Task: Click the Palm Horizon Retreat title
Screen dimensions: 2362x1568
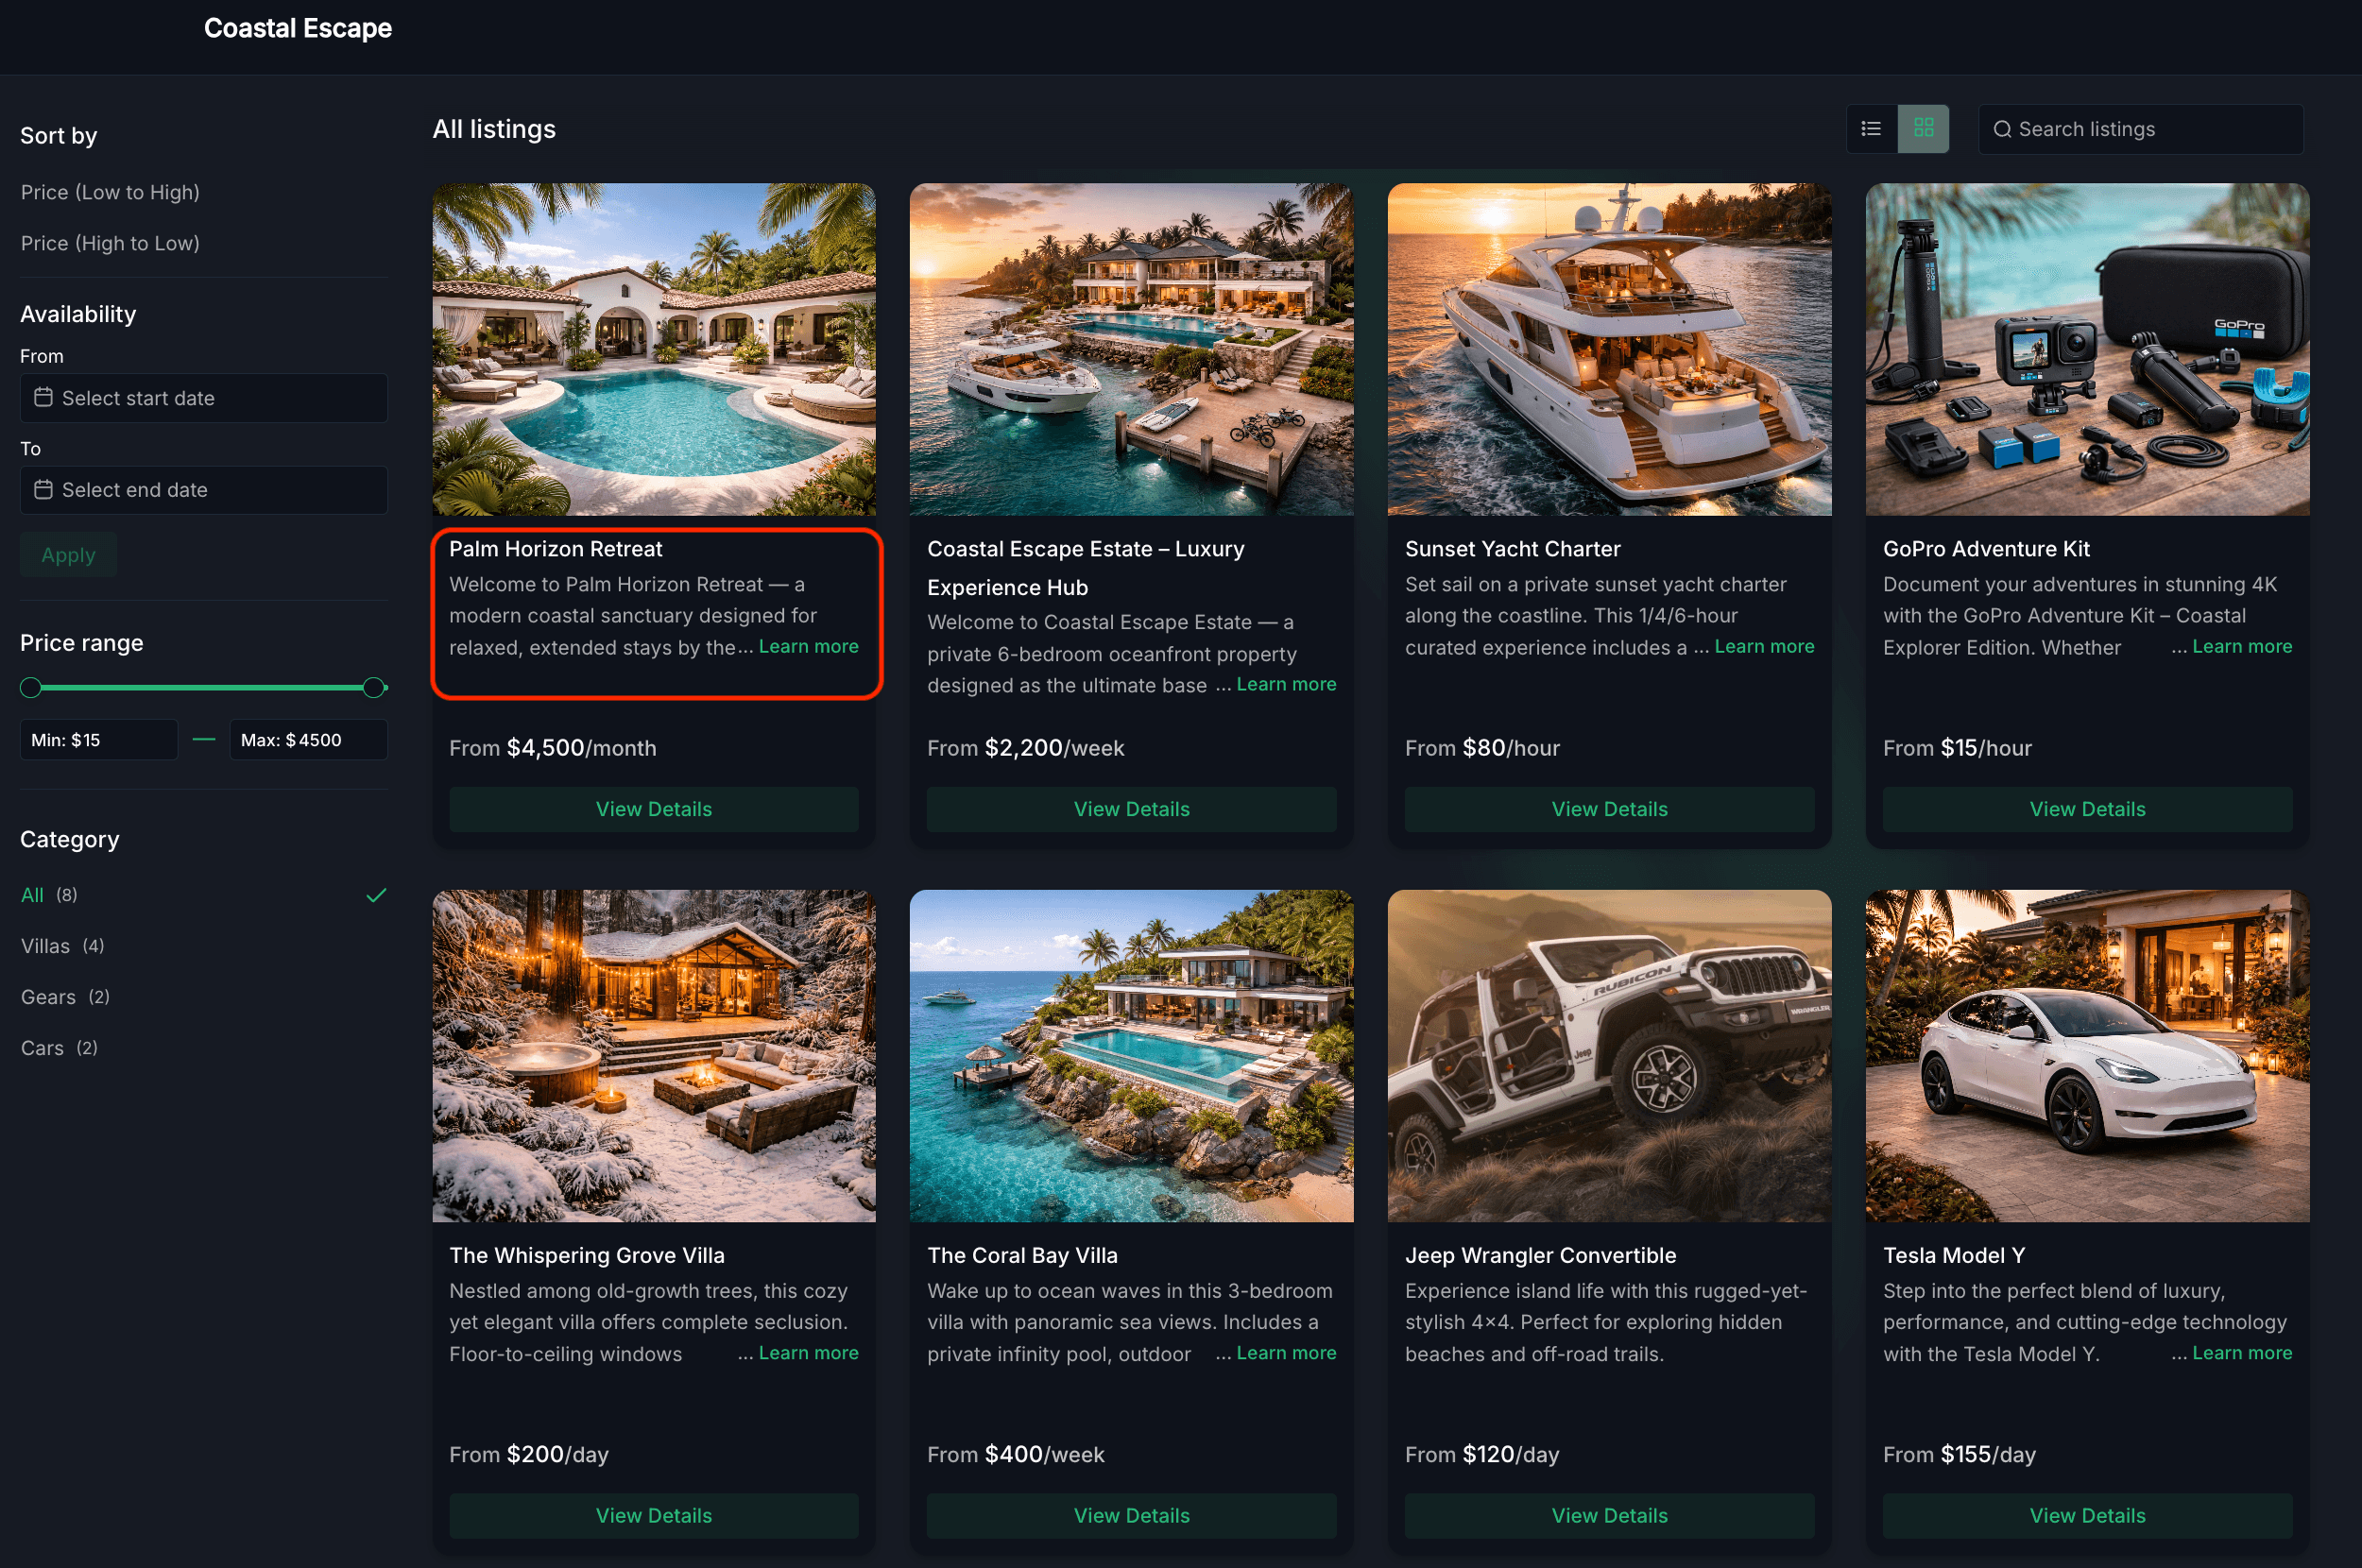Action: pyautogui.click(x=556, y=549)
